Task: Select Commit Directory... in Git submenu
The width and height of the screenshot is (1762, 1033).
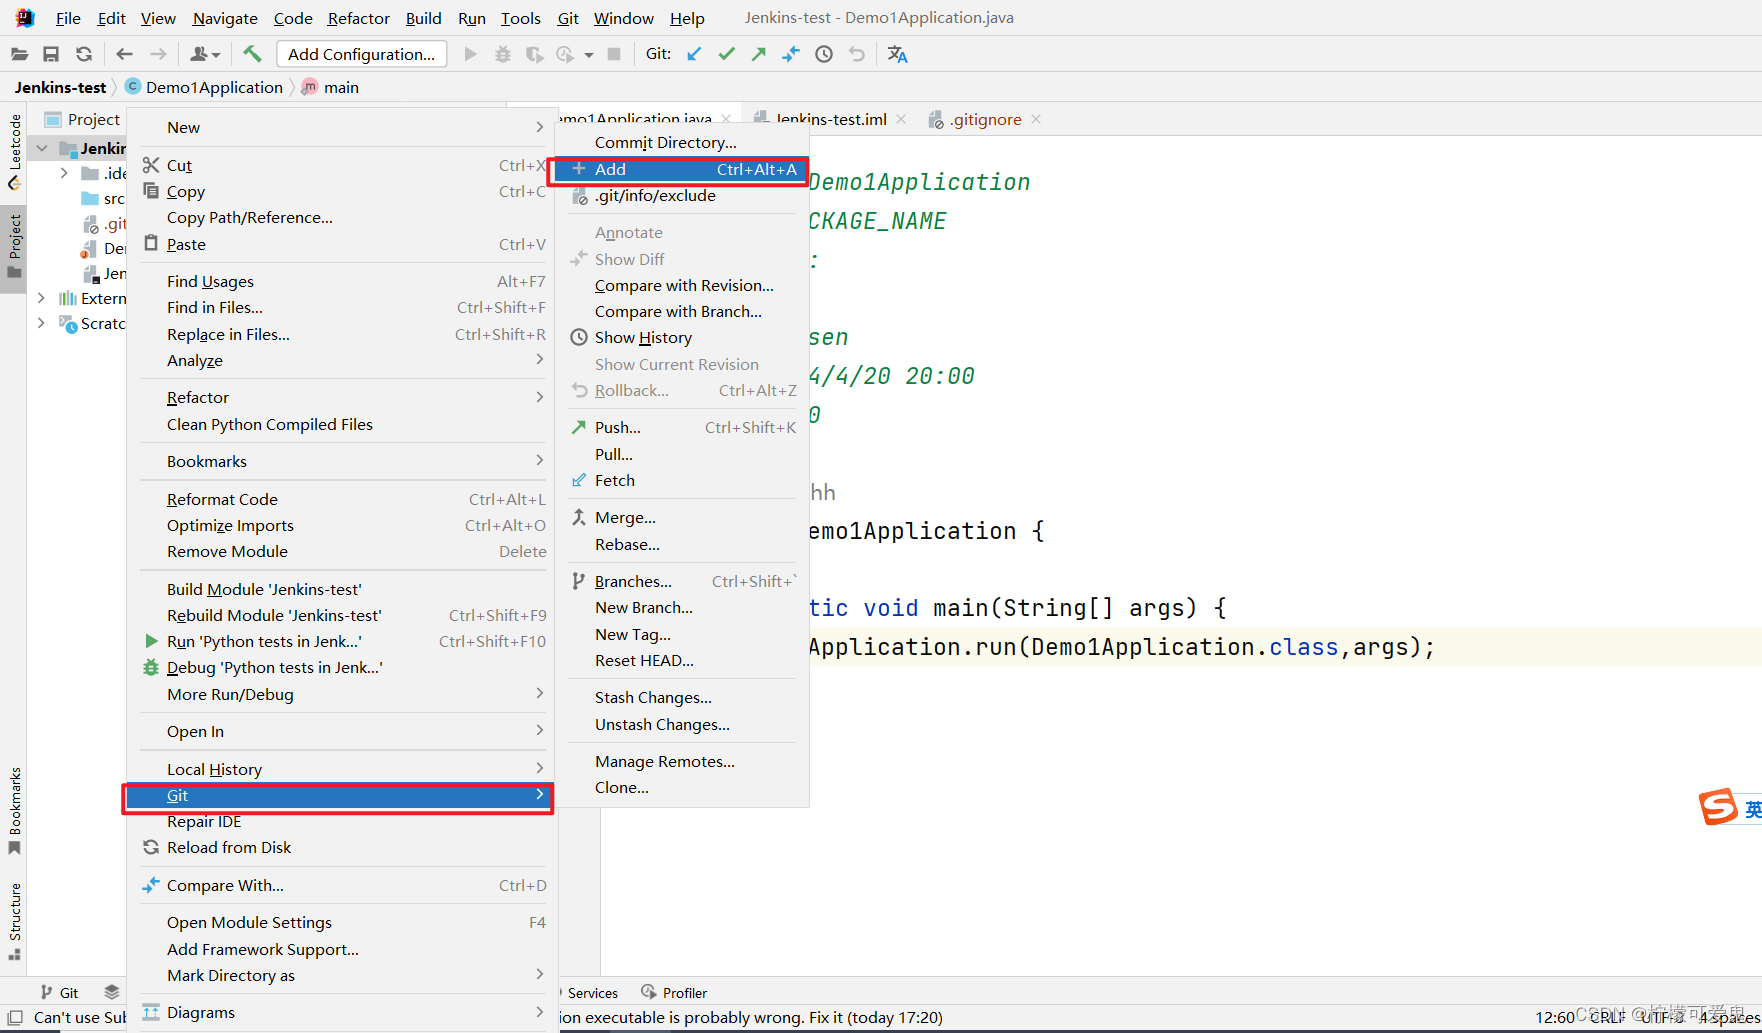Action: click(x=683, y=142)
